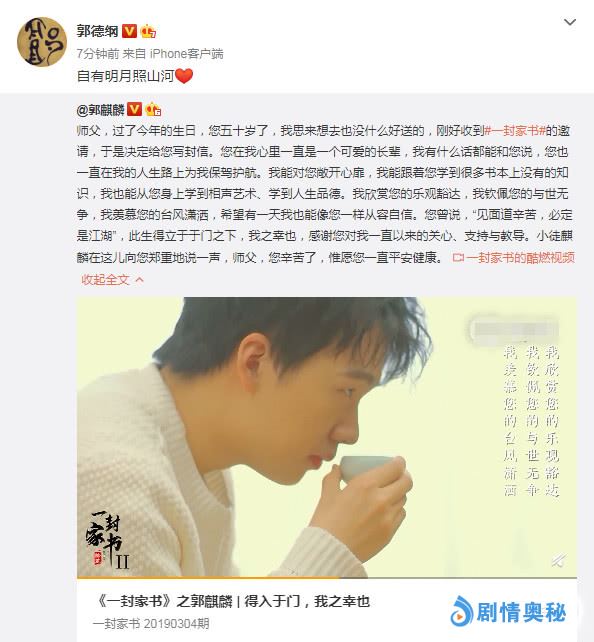The width and height of the screenshot is (594, 642).
Task: Click the verified V badge beside @郭麒麟
Action: pos(134,109)
